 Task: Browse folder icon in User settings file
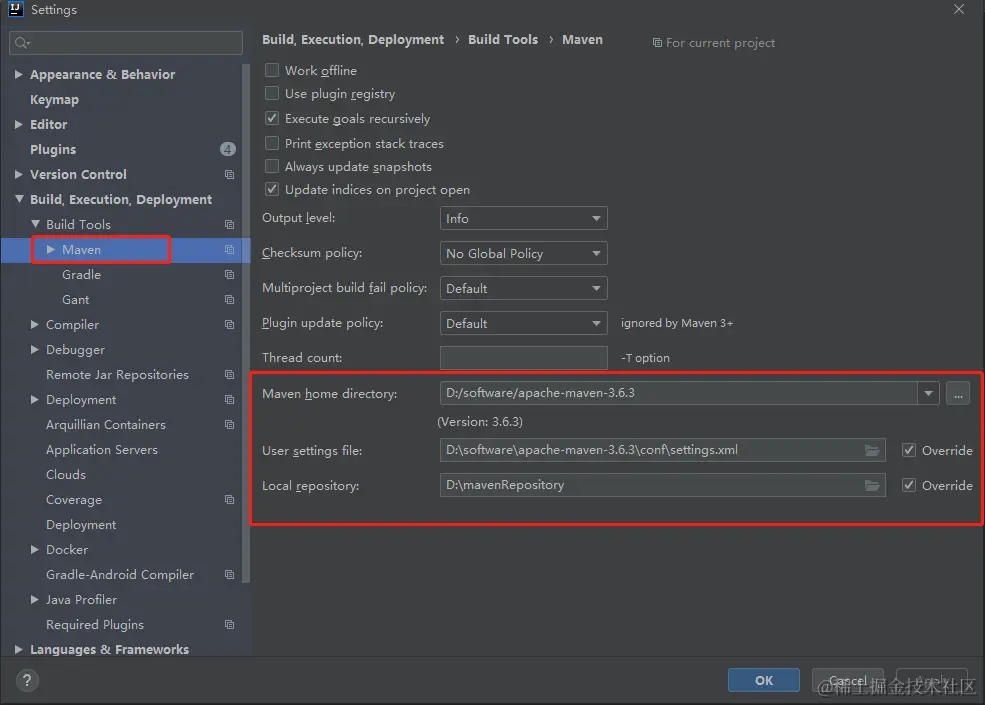pos(872,451)
